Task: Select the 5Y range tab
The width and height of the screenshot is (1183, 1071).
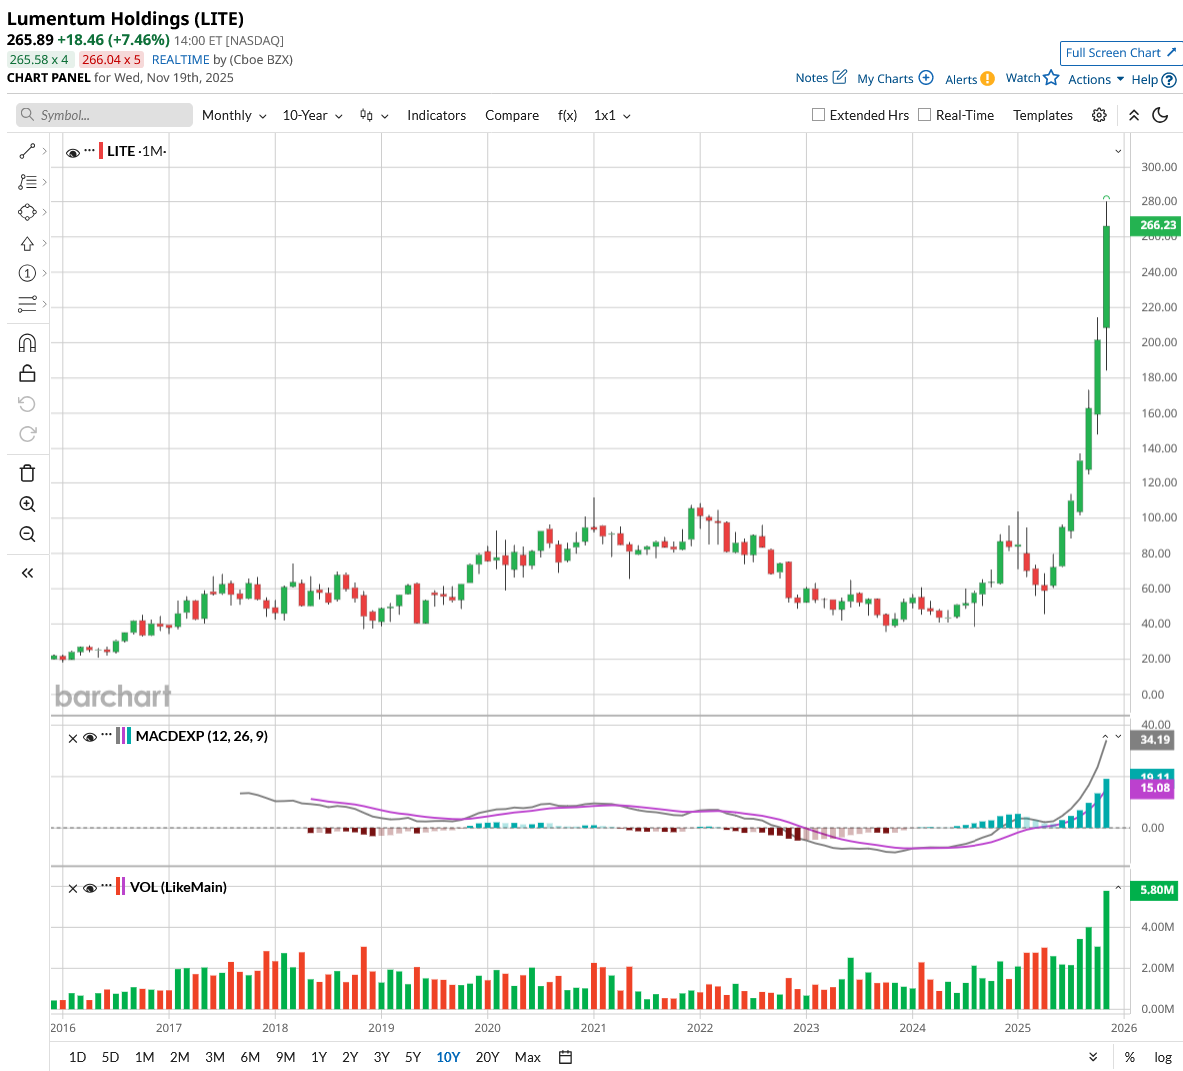Action: (413, 1057)
